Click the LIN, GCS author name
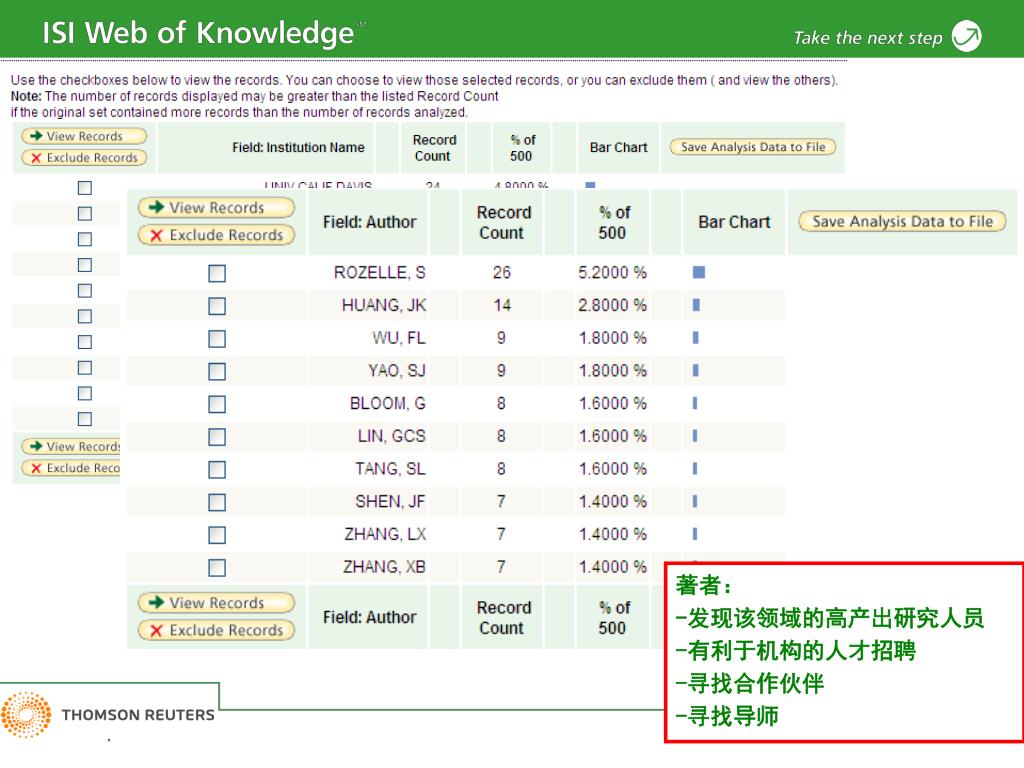This screenshot has width=1024, height=768. click(x=391, y=436)
